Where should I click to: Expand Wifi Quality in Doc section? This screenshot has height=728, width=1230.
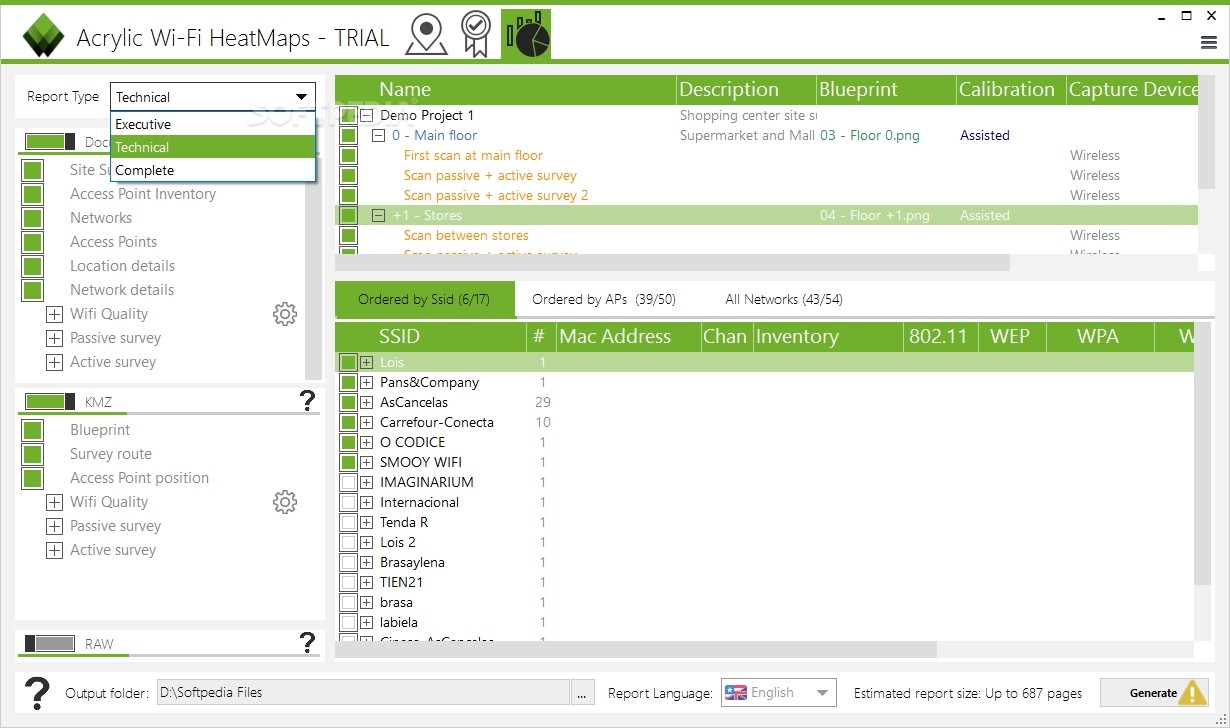tap(54, 314)
